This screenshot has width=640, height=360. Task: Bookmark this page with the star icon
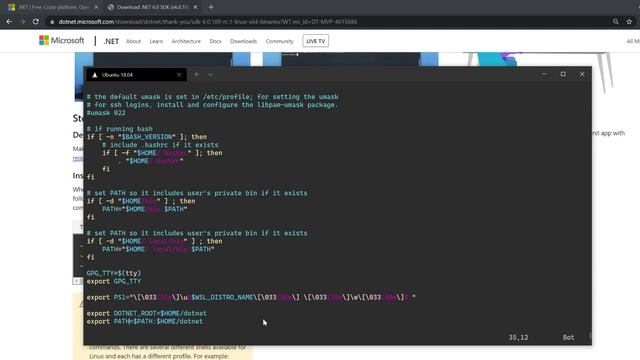(629, 22)
